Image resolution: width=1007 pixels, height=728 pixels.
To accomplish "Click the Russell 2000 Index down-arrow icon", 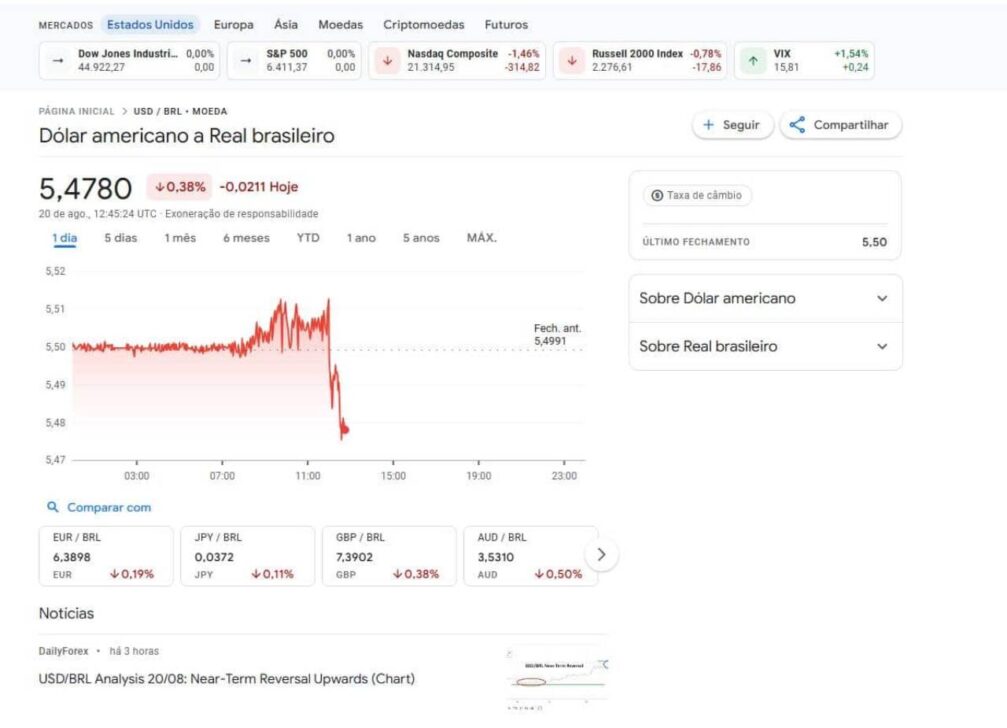I will 572,60.
